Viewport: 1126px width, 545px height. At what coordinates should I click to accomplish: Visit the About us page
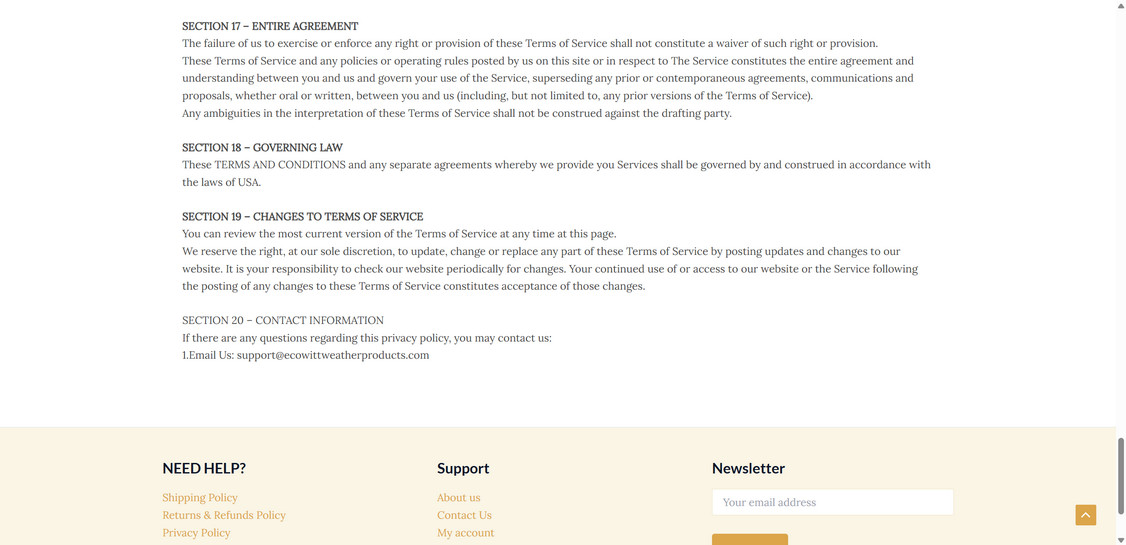458,498
